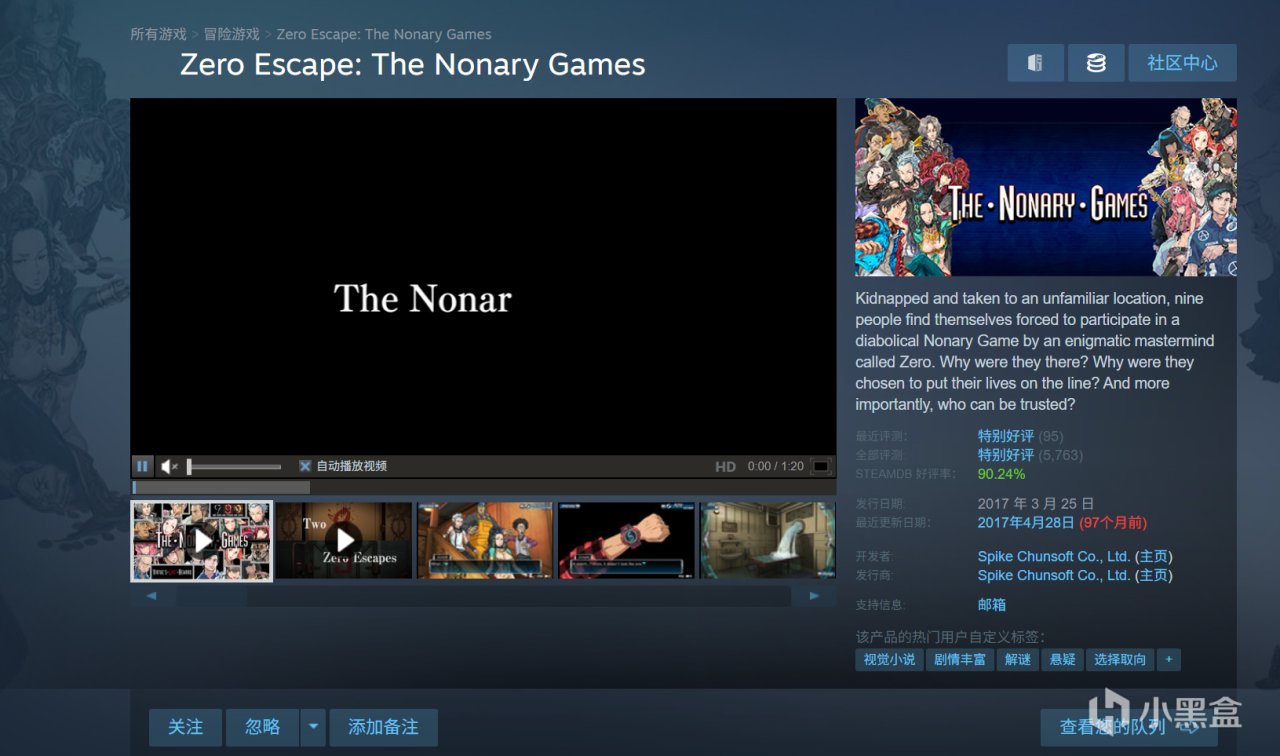Unmute the video speaker icon
This screenshot has height=756, width=1280.
[169, 466]
